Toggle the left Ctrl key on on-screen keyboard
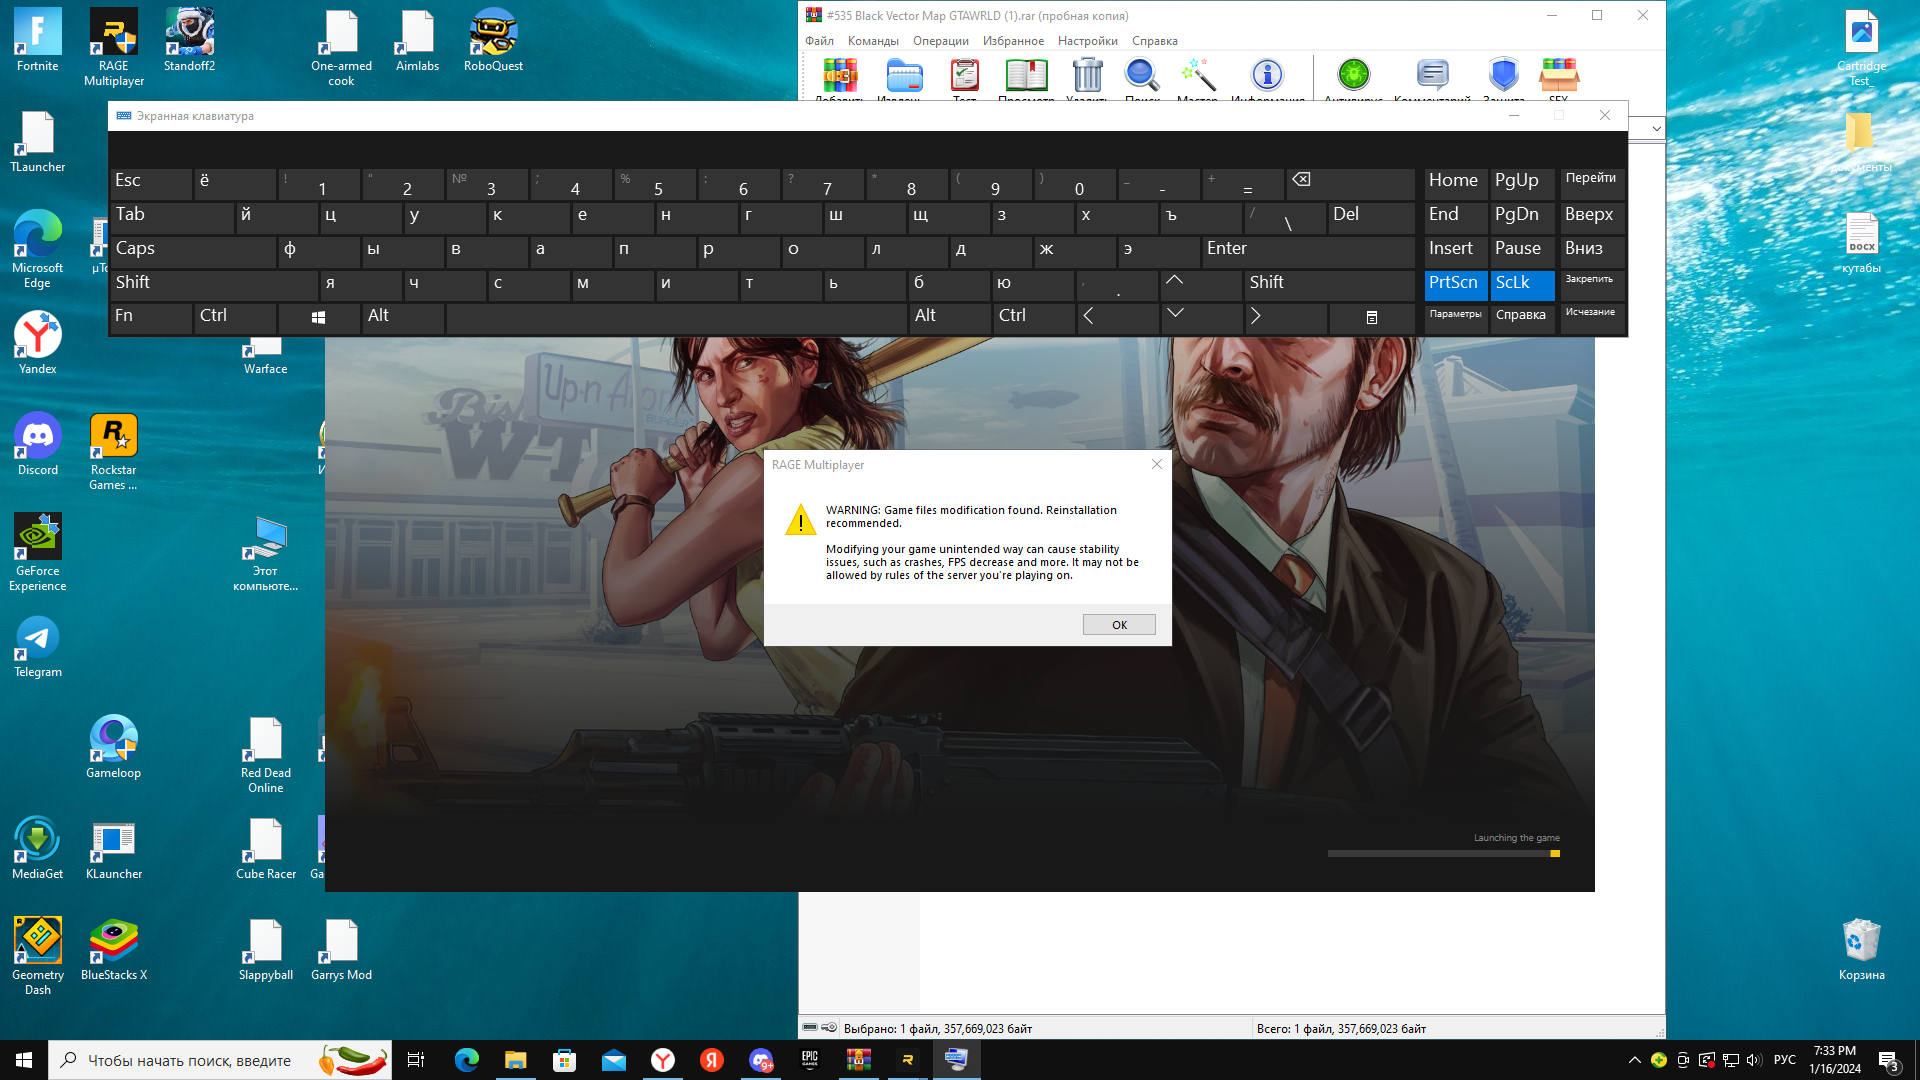The width and height of the screenshot is (1920, 1080). coord(235,317)
